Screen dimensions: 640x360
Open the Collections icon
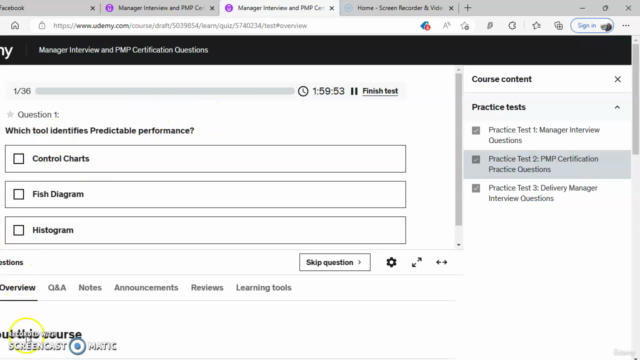558,25
